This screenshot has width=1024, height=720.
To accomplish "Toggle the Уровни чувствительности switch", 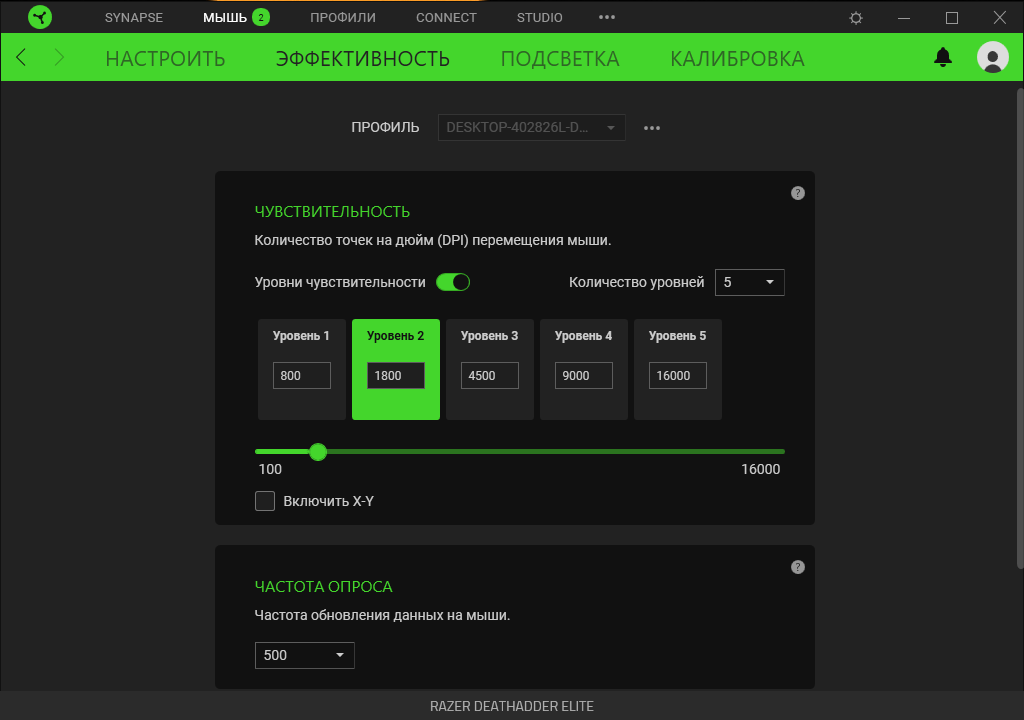I will coord(453,282).
